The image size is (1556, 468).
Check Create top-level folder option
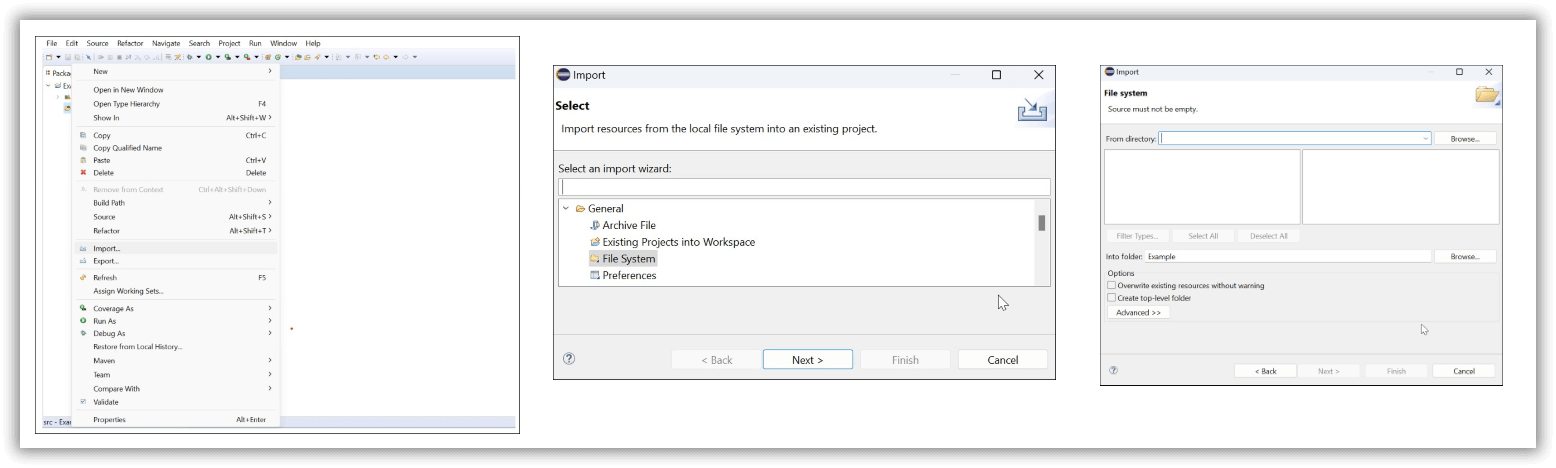pyautogui.click(x=1111, y=298)
